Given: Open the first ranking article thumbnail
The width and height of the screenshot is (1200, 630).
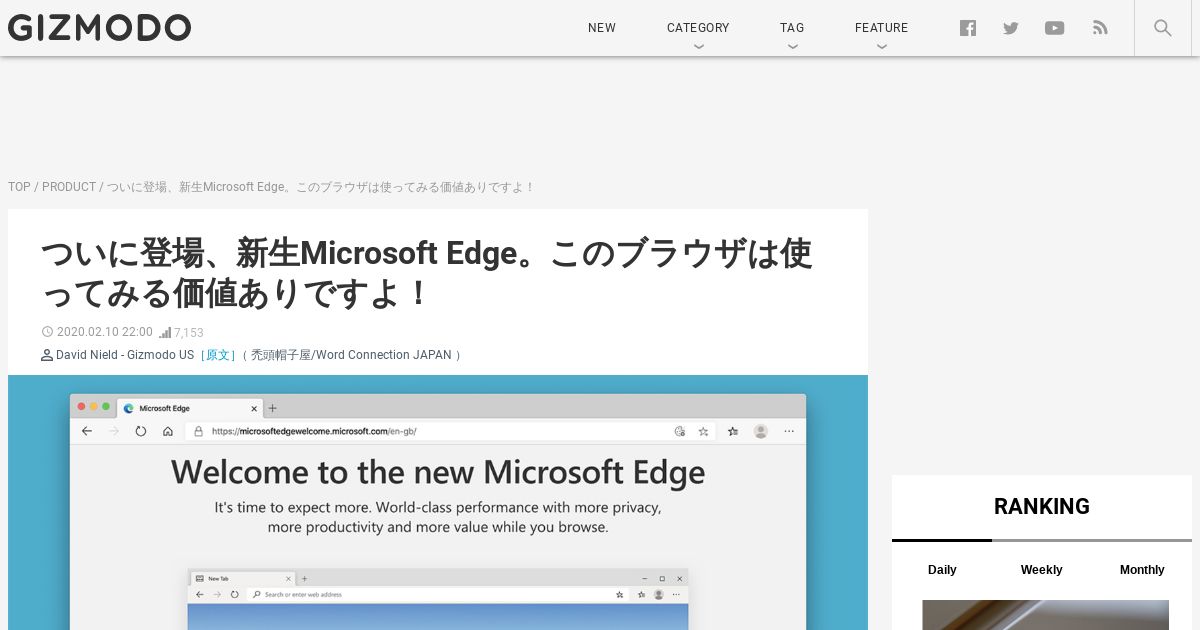Looking at the screenshot, I should tap(1045, 615).
